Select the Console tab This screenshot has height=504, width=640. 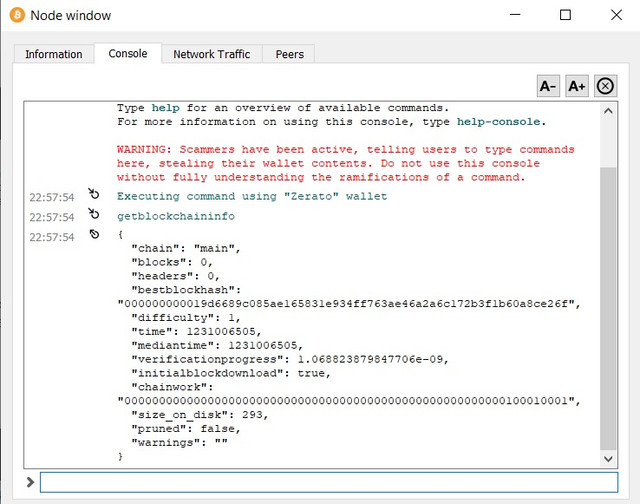128,53
